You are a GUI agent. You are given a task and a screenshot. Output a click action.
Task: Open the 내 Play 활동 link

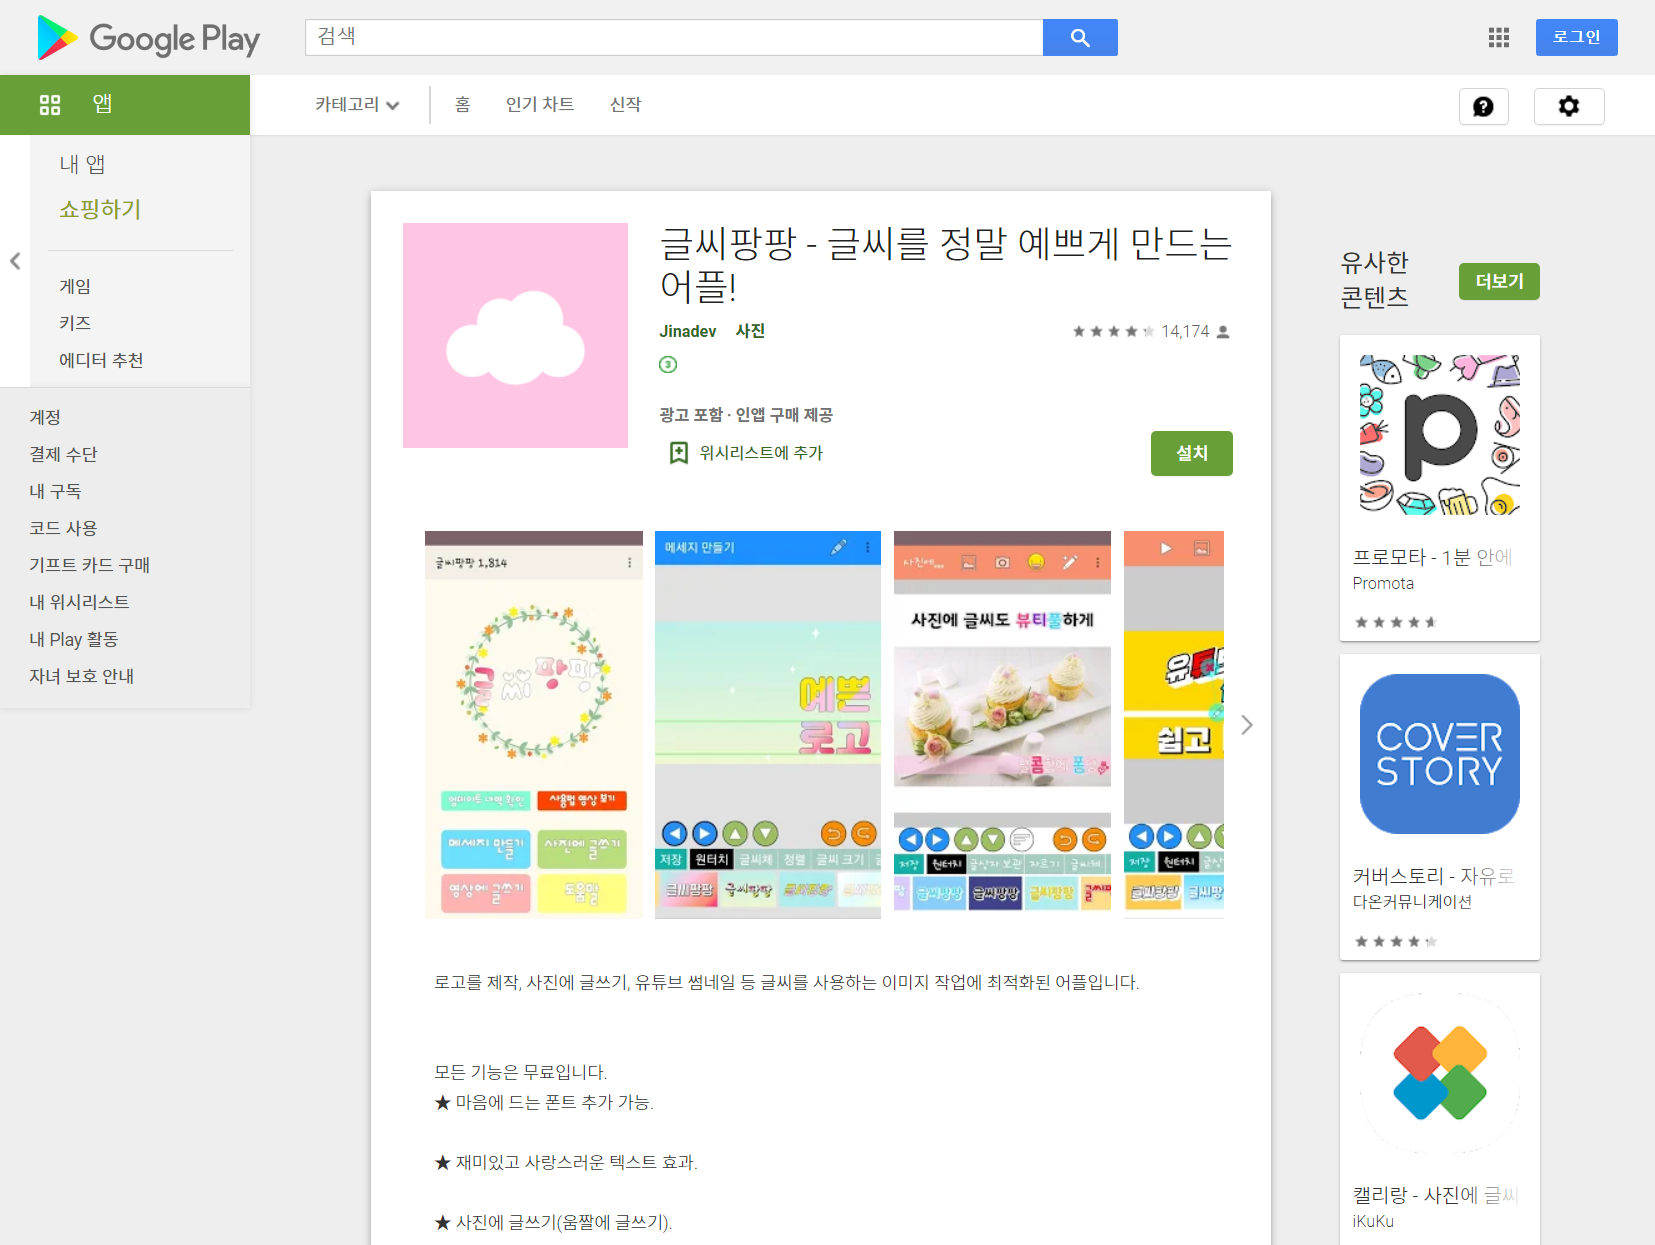click(x=73, y=639)
